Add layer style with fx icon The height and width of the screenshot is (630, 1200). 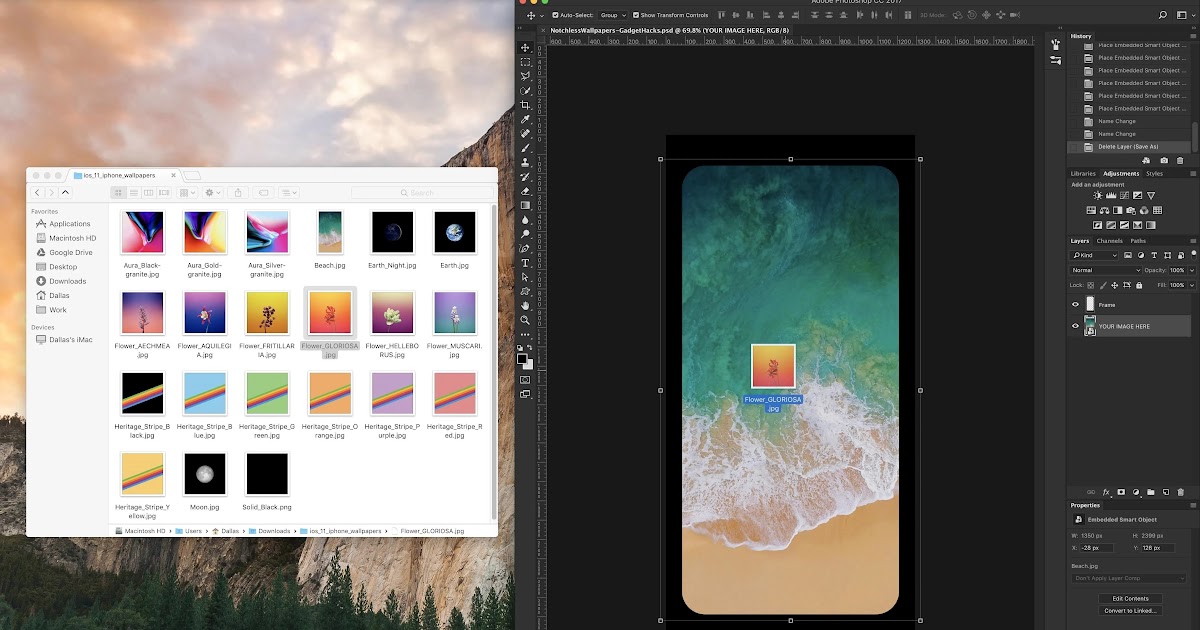(x=1106, y=492)
